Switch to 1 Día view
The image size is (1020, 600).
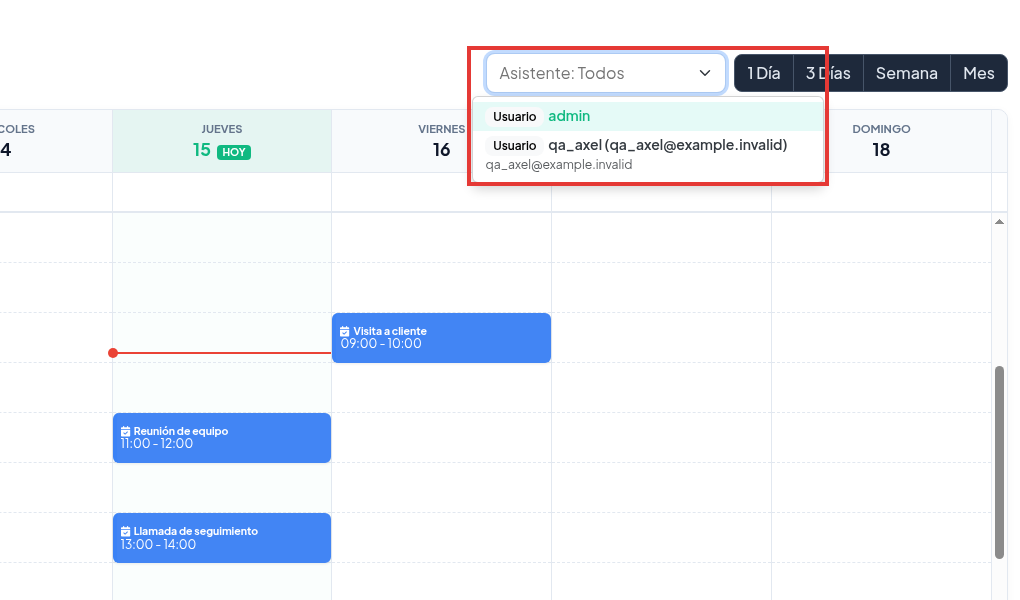point(764,73)
